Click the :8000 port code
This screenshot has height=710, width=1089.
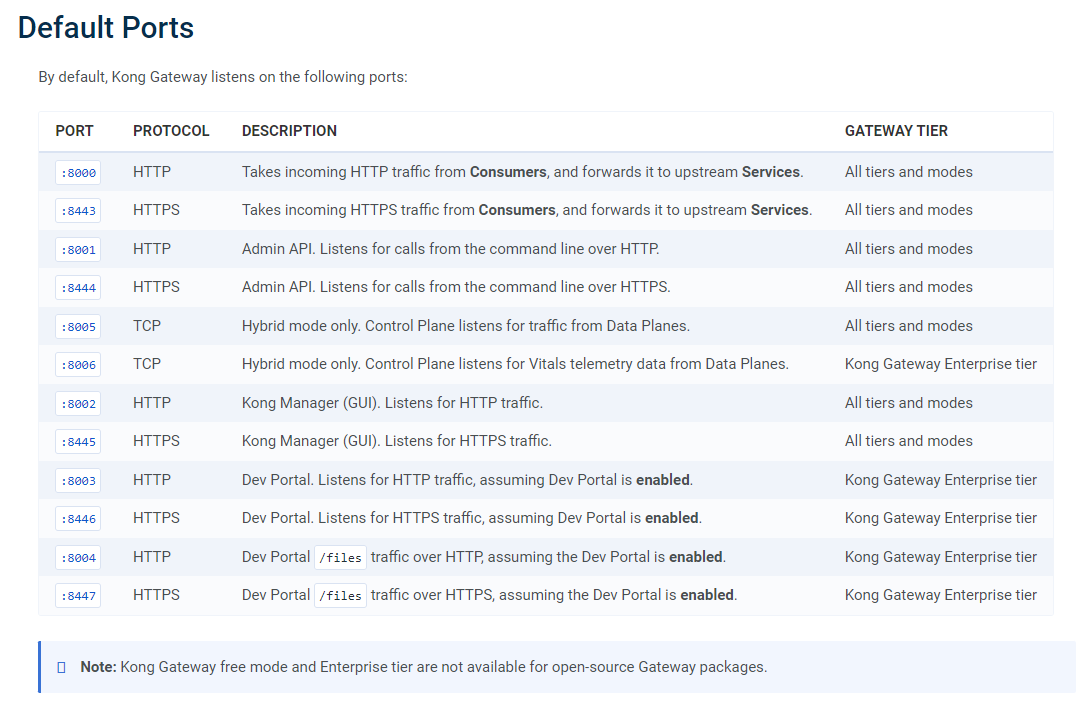(78, 172)
